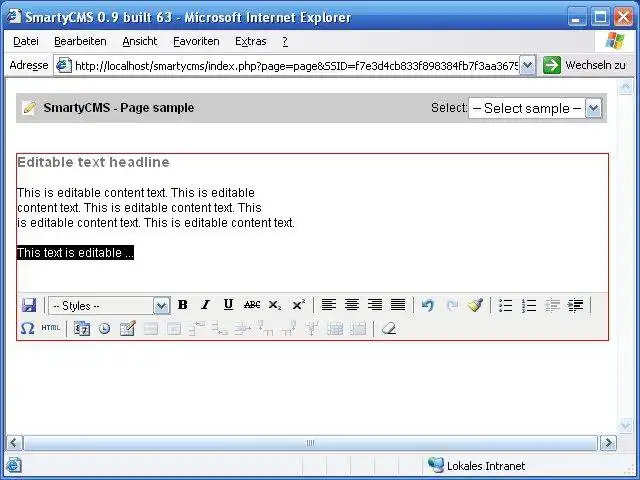Image resolution: width=640 pixels, height=480 pixels.
Task: Click the IE page icon in status bar
Action: click(13, 465)
